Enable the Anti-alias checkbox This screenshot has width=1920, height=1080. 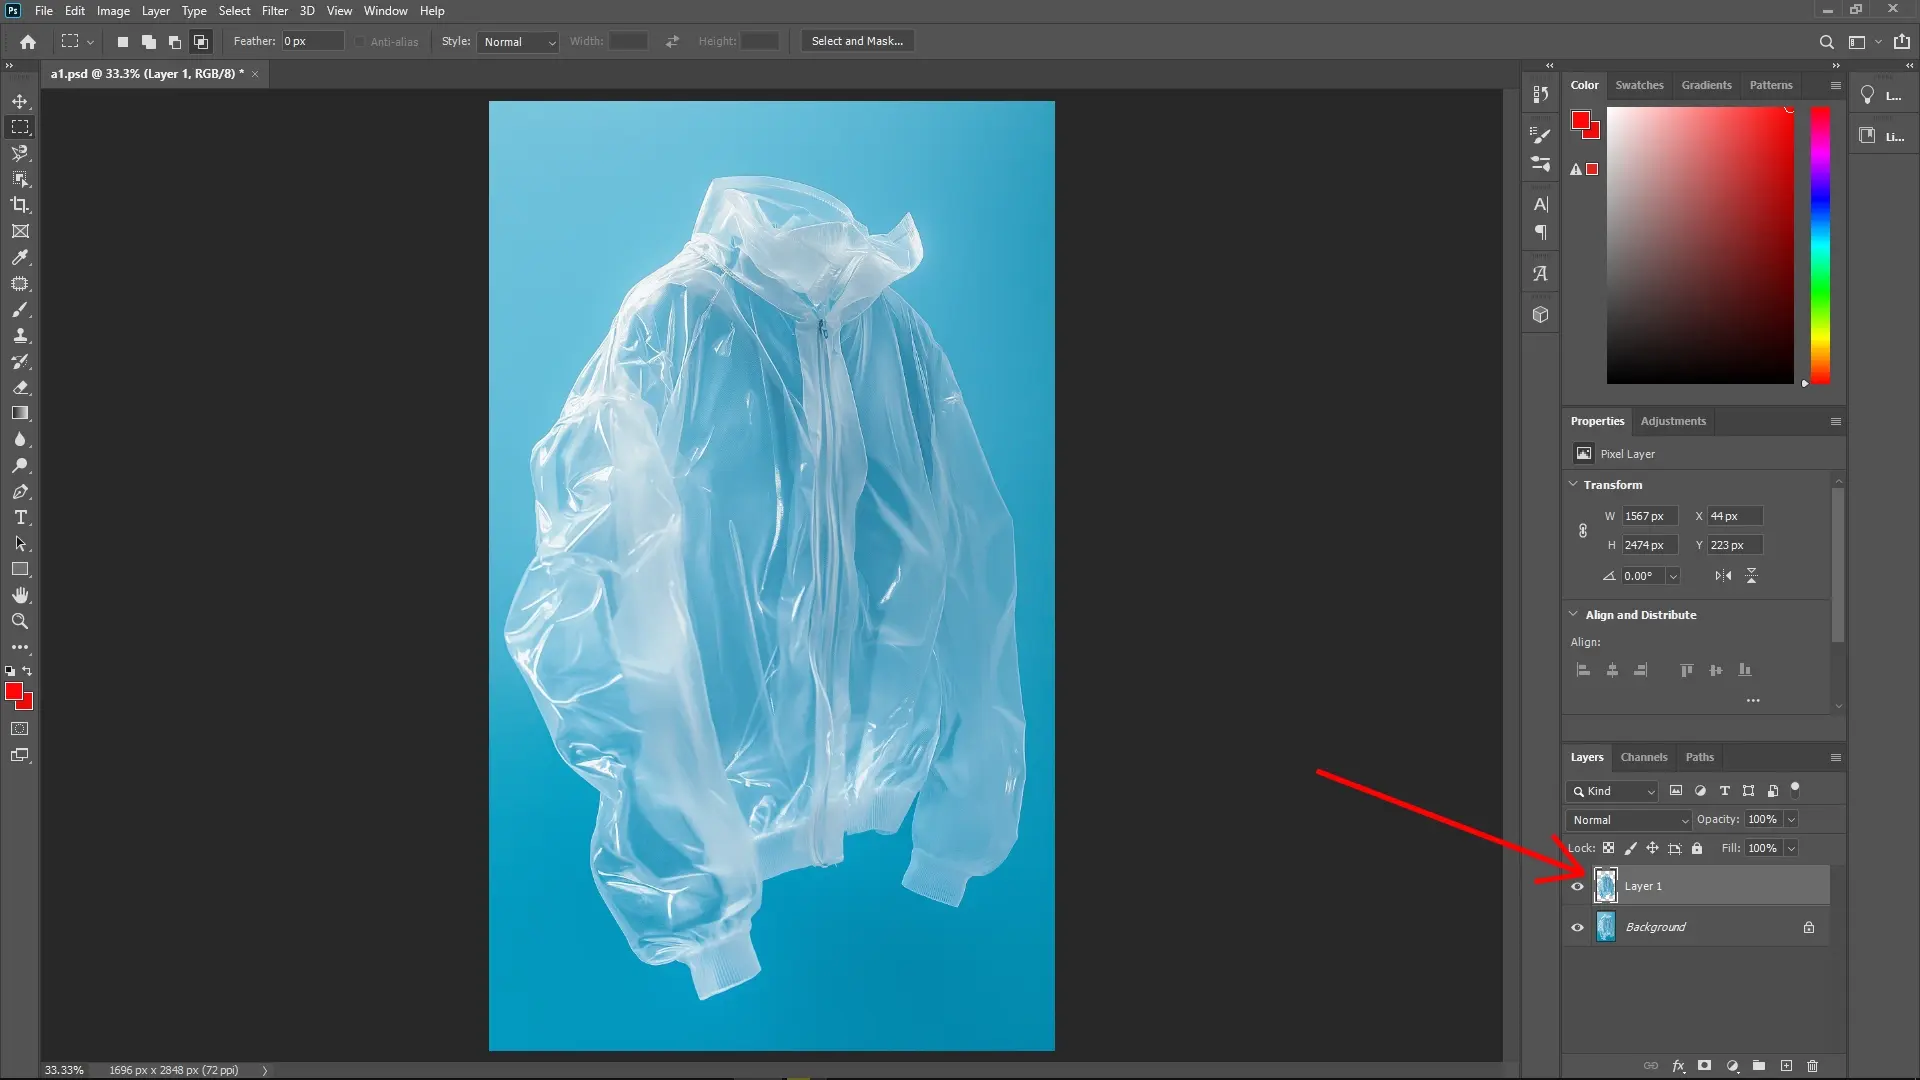pos(359,41)
